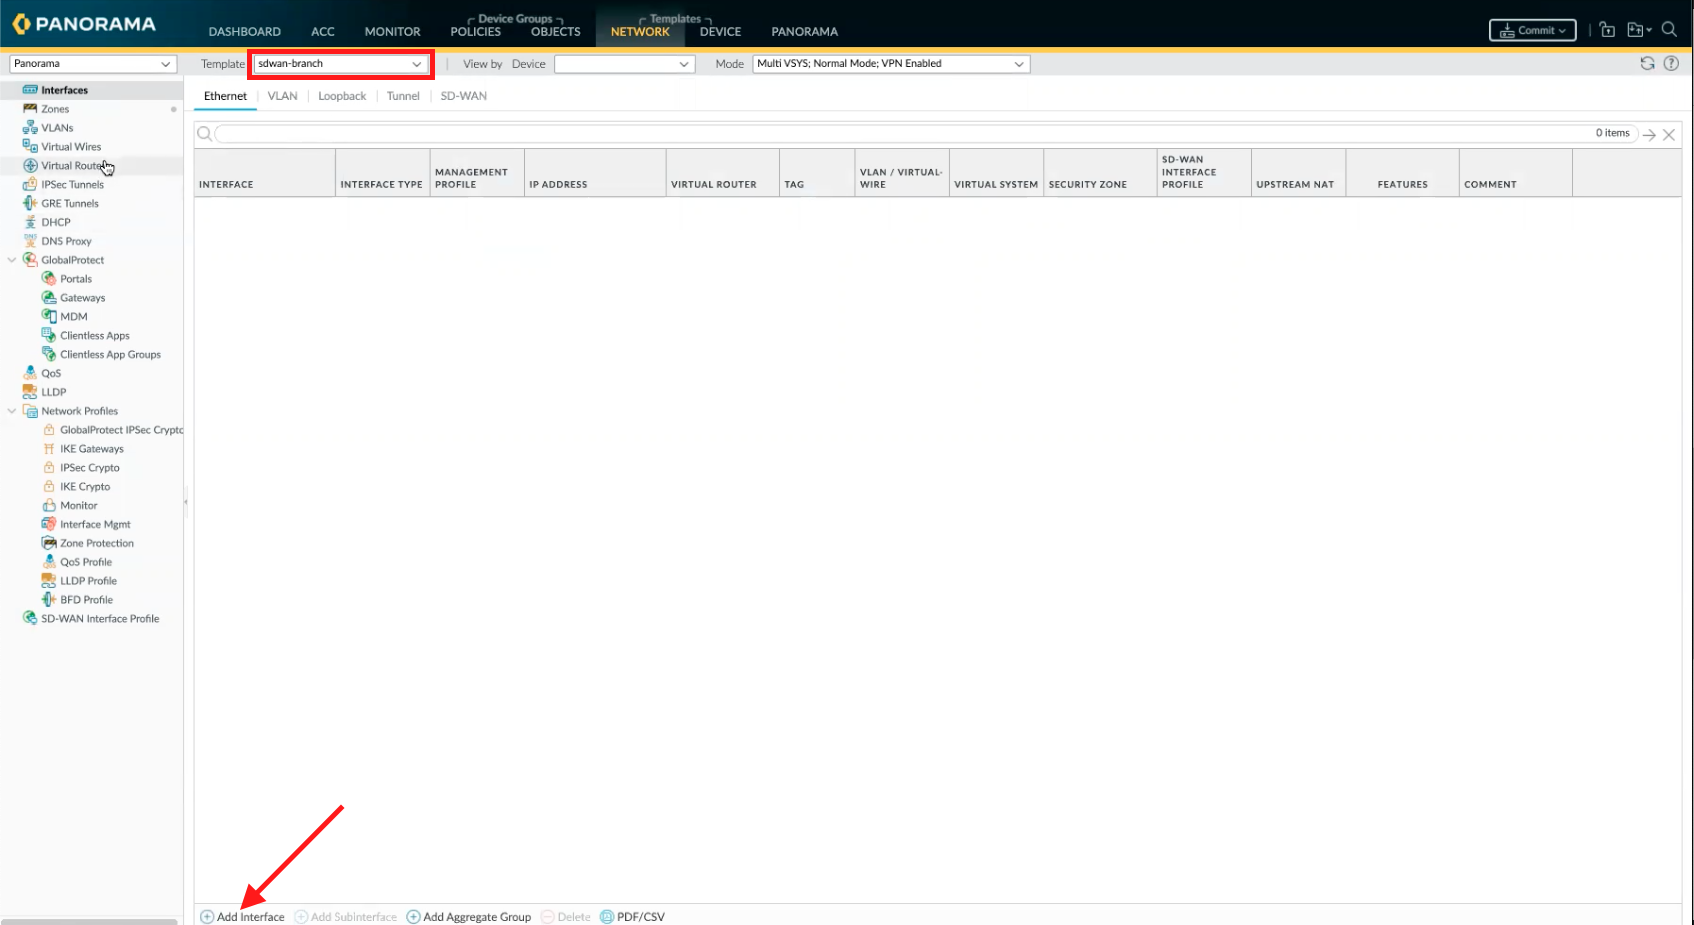This screenshot has width=1694, height=925.
Task: Click the QoS icon in the sidebar
Action: click(x=30, y=373)
